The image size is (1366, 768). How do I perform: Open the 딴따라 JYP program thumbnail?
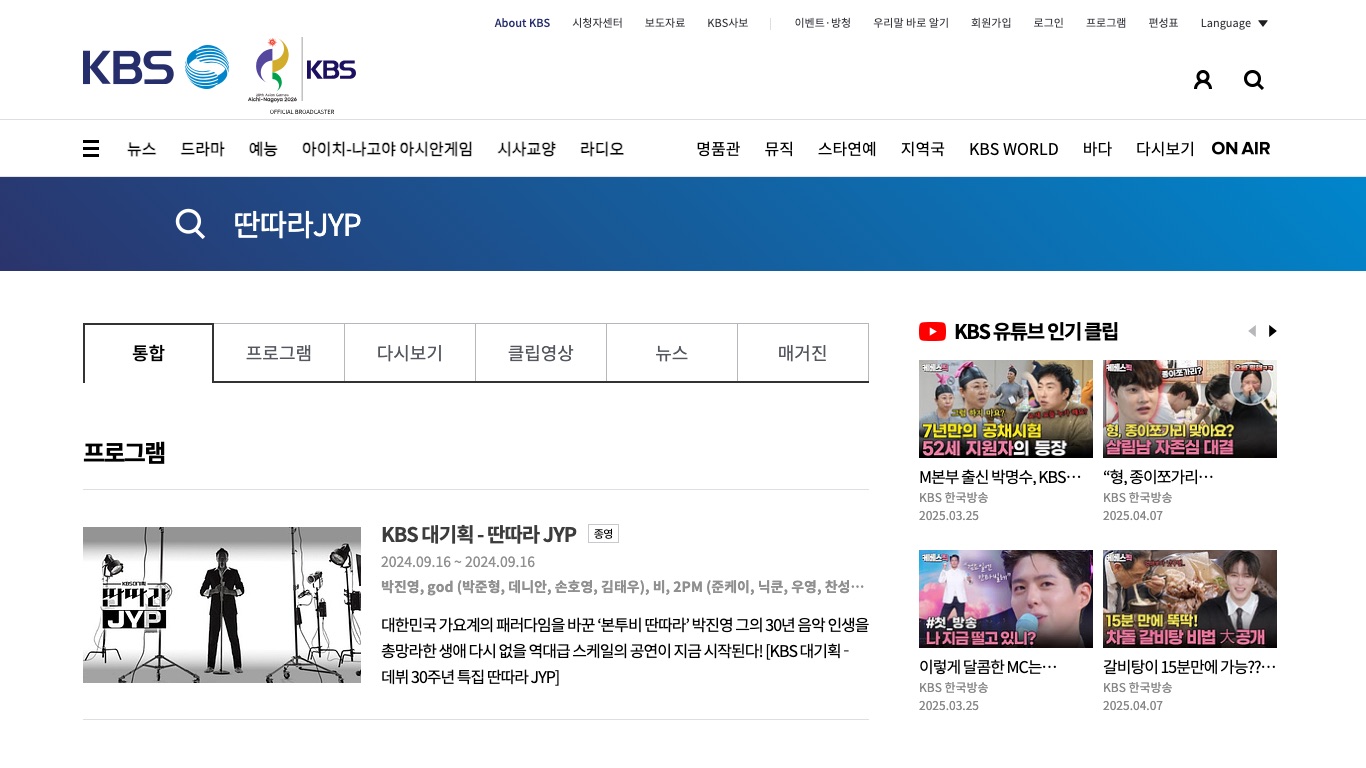[x=222, y=605]
